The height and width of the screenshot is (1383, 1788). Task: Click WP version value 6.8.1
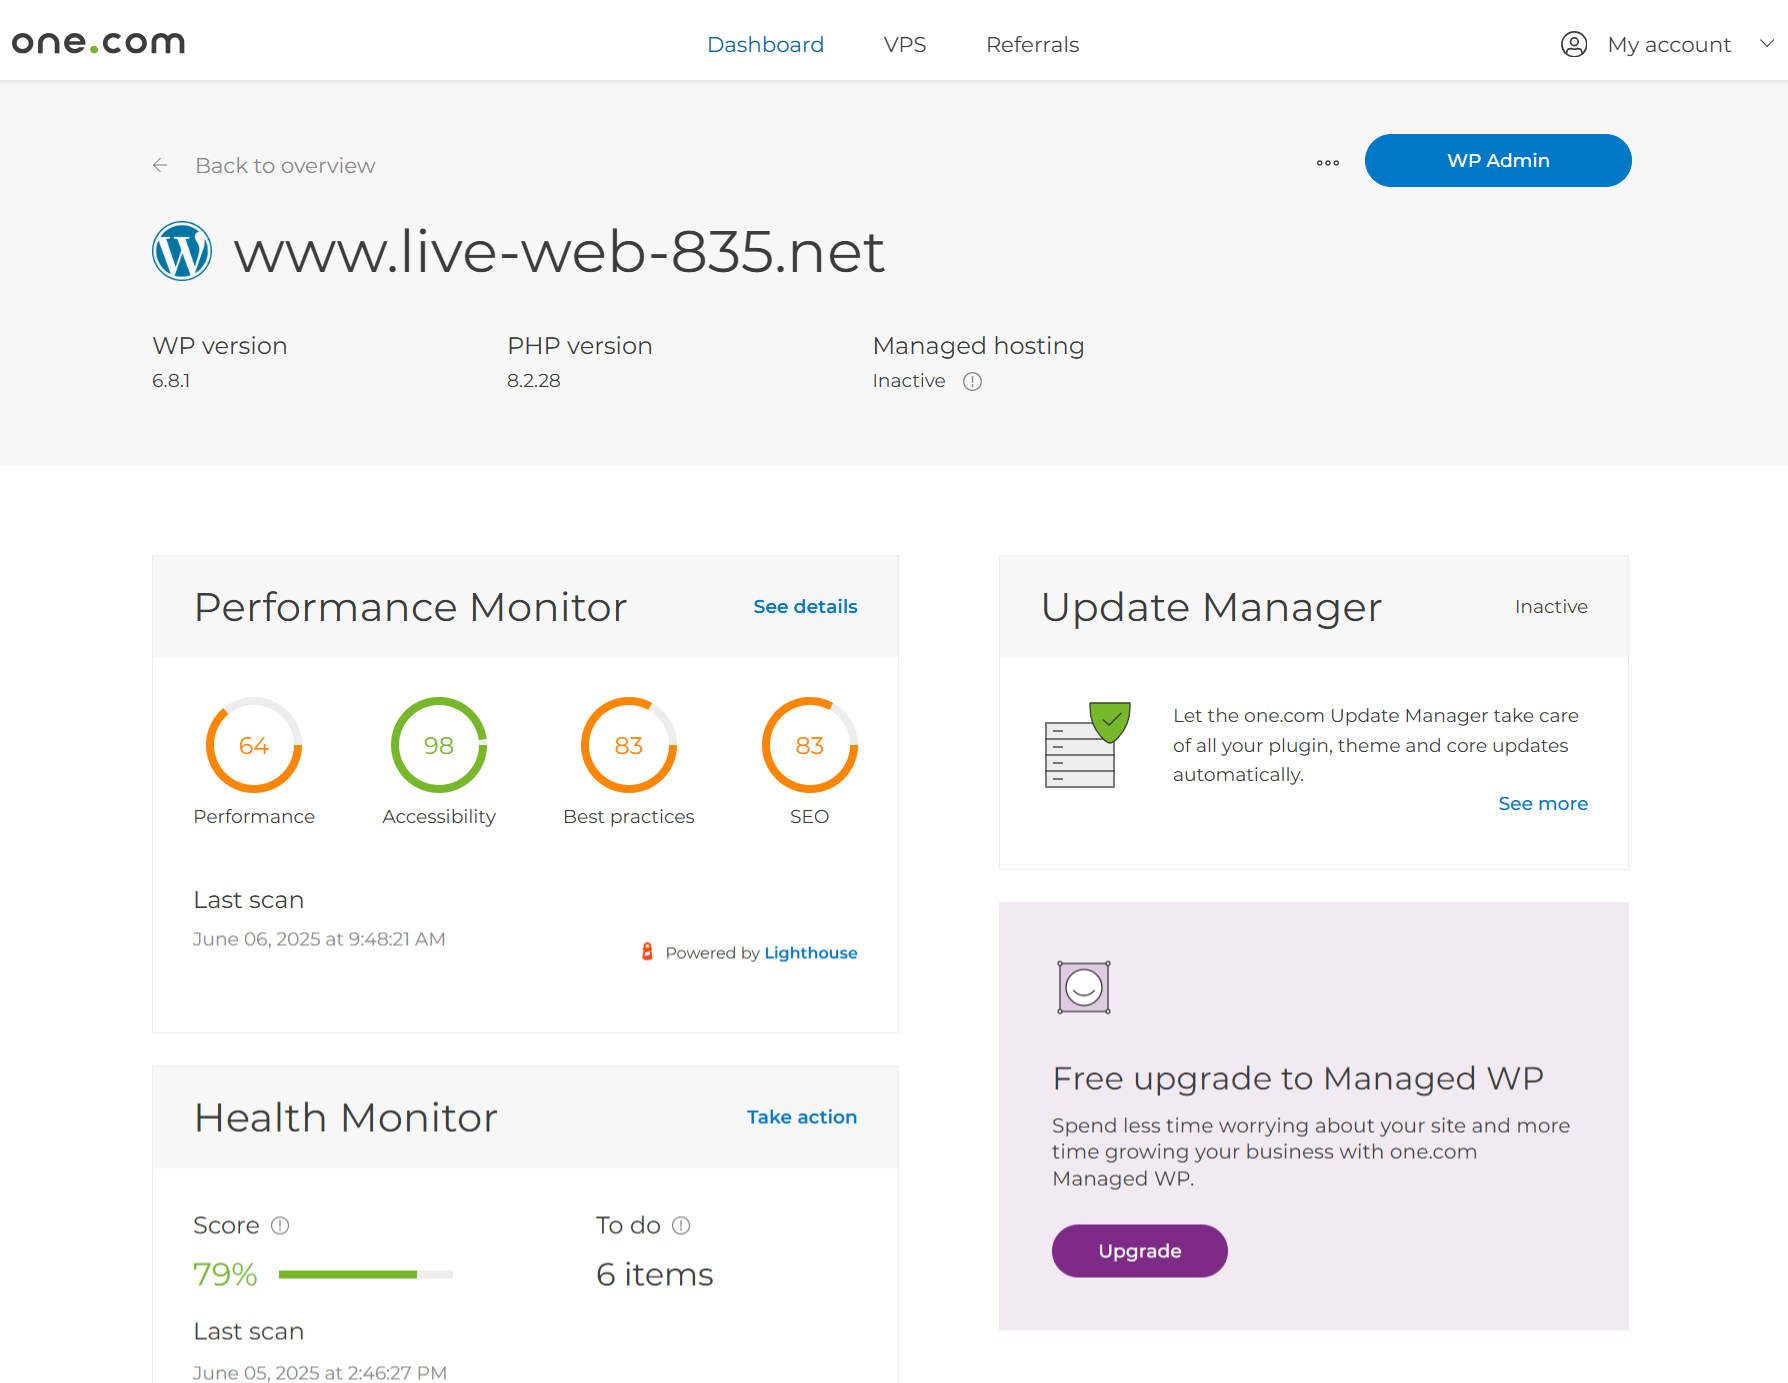click(171, 381)
